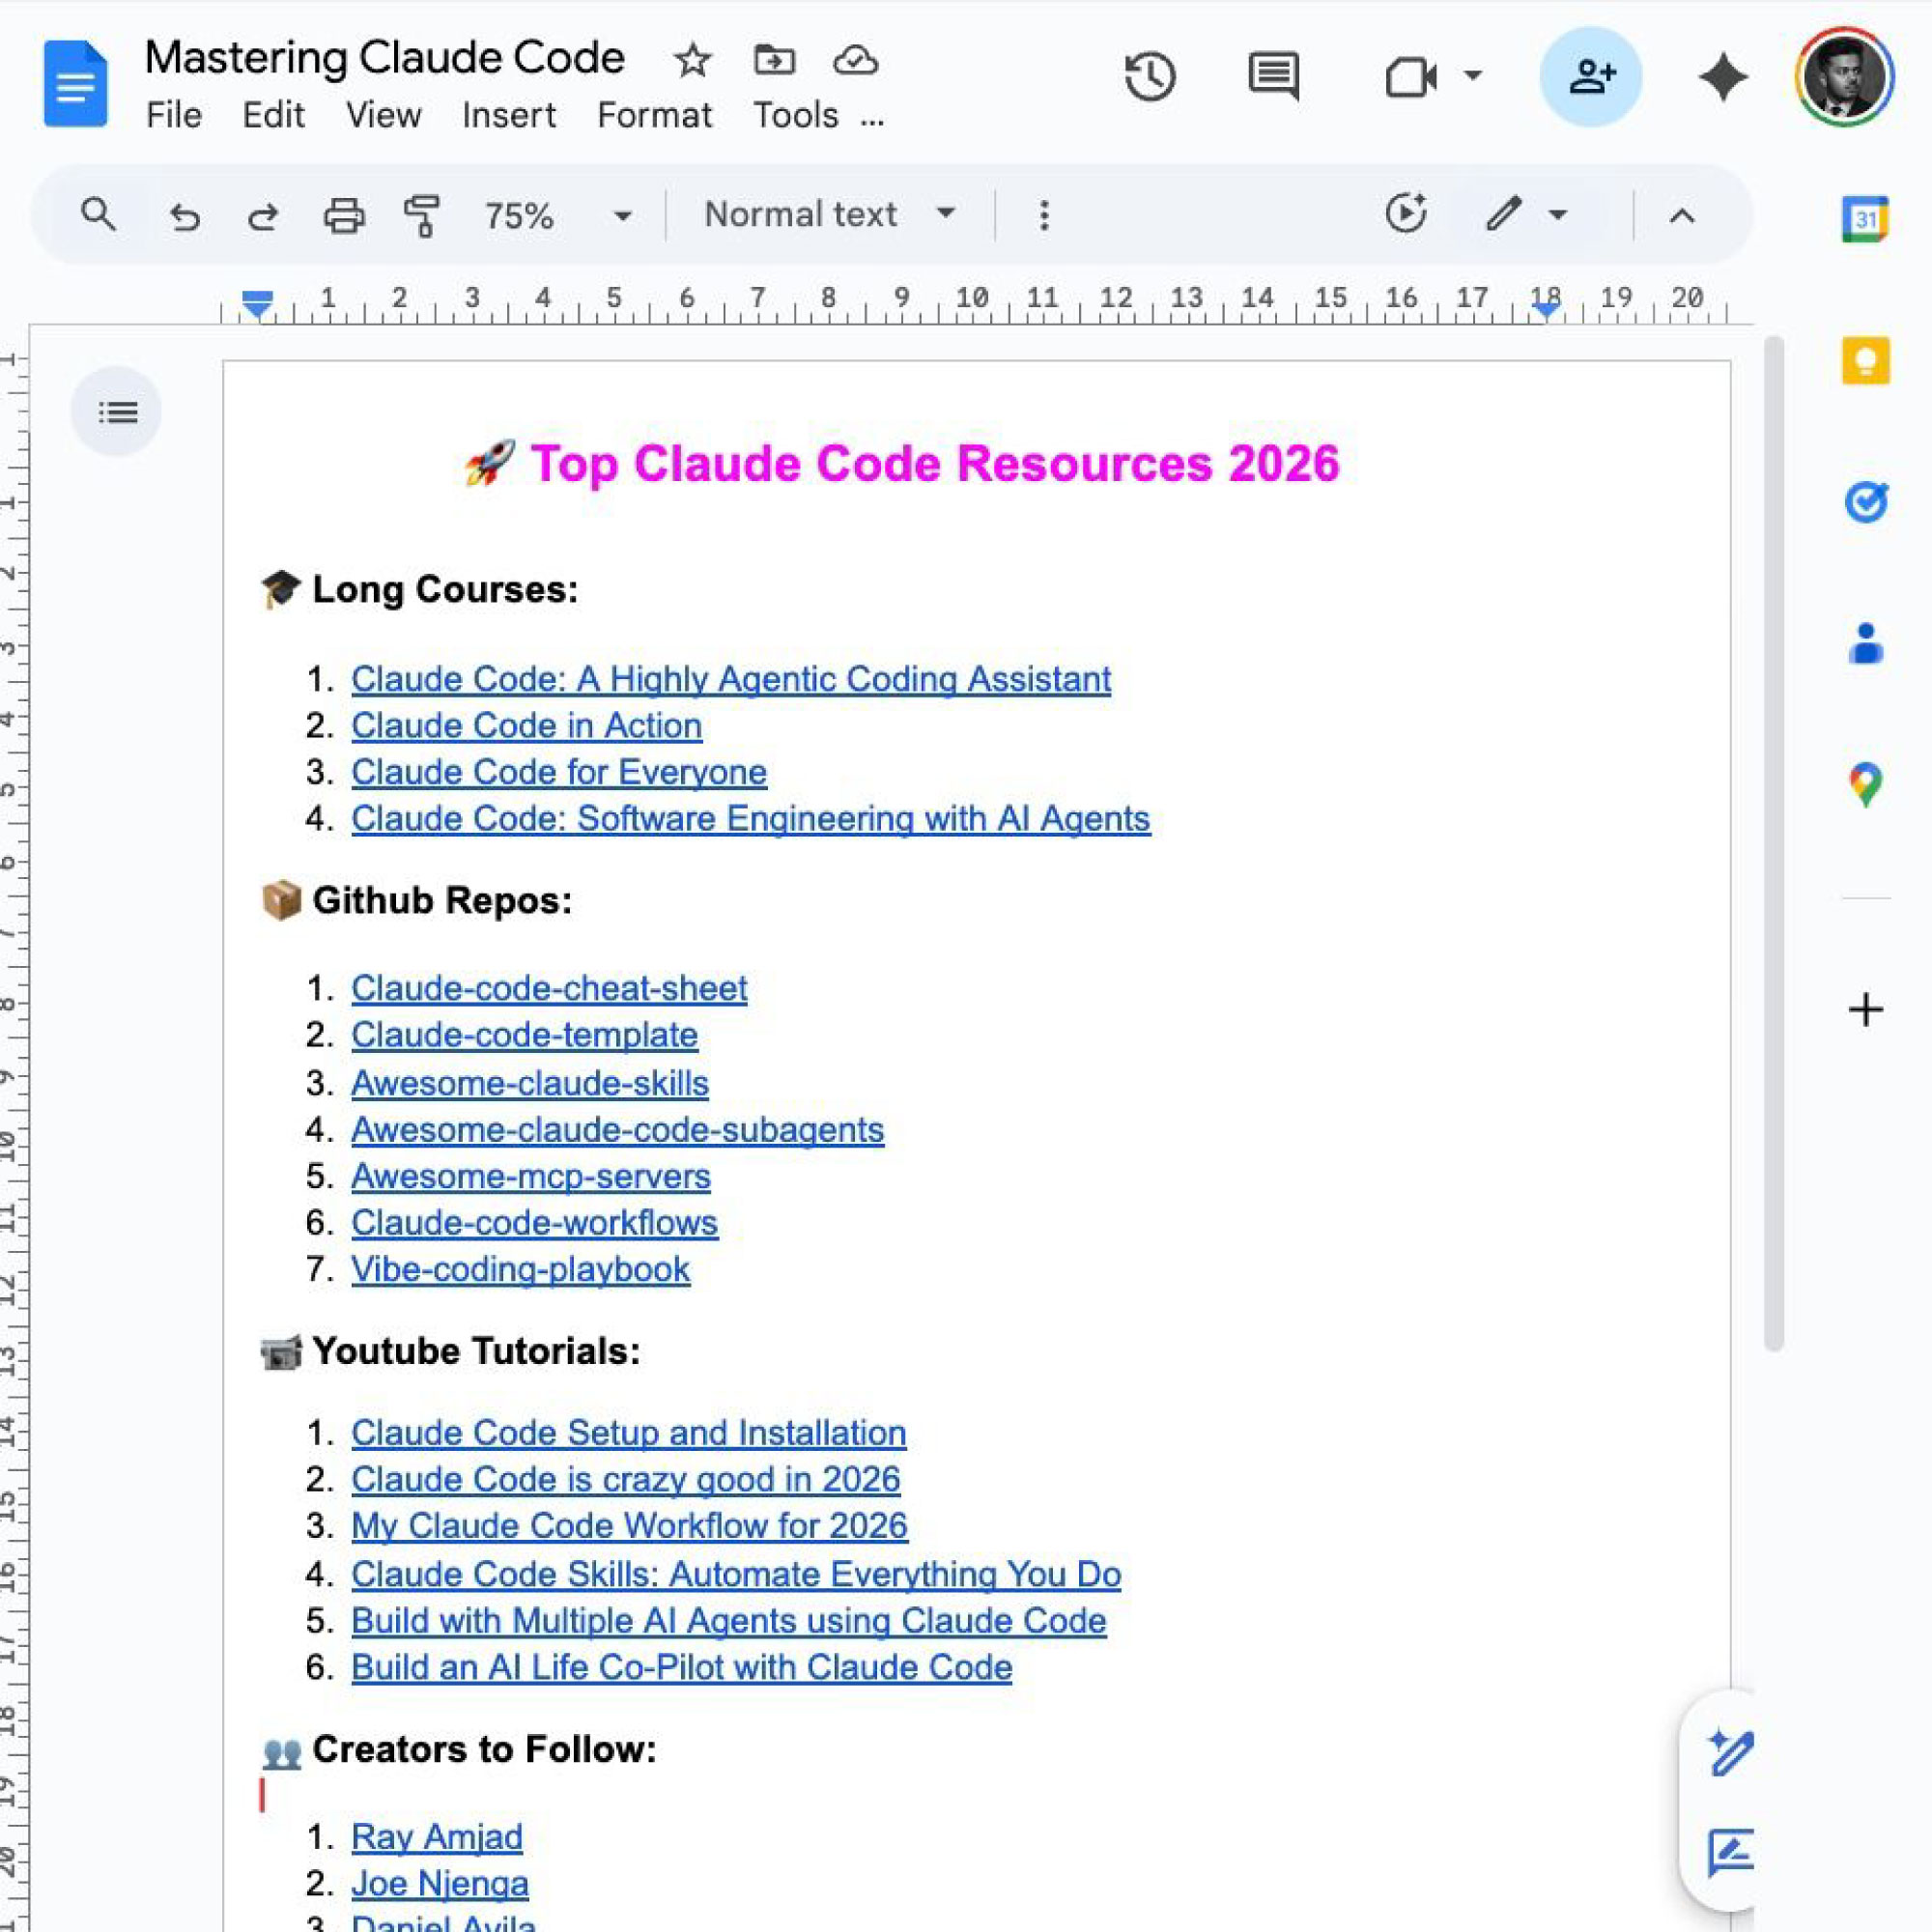This screenshot has width=1932, height=1932.
Task: Expand the Meet call options arrow
Action: pyautogui.click(x=1472, y=76)
